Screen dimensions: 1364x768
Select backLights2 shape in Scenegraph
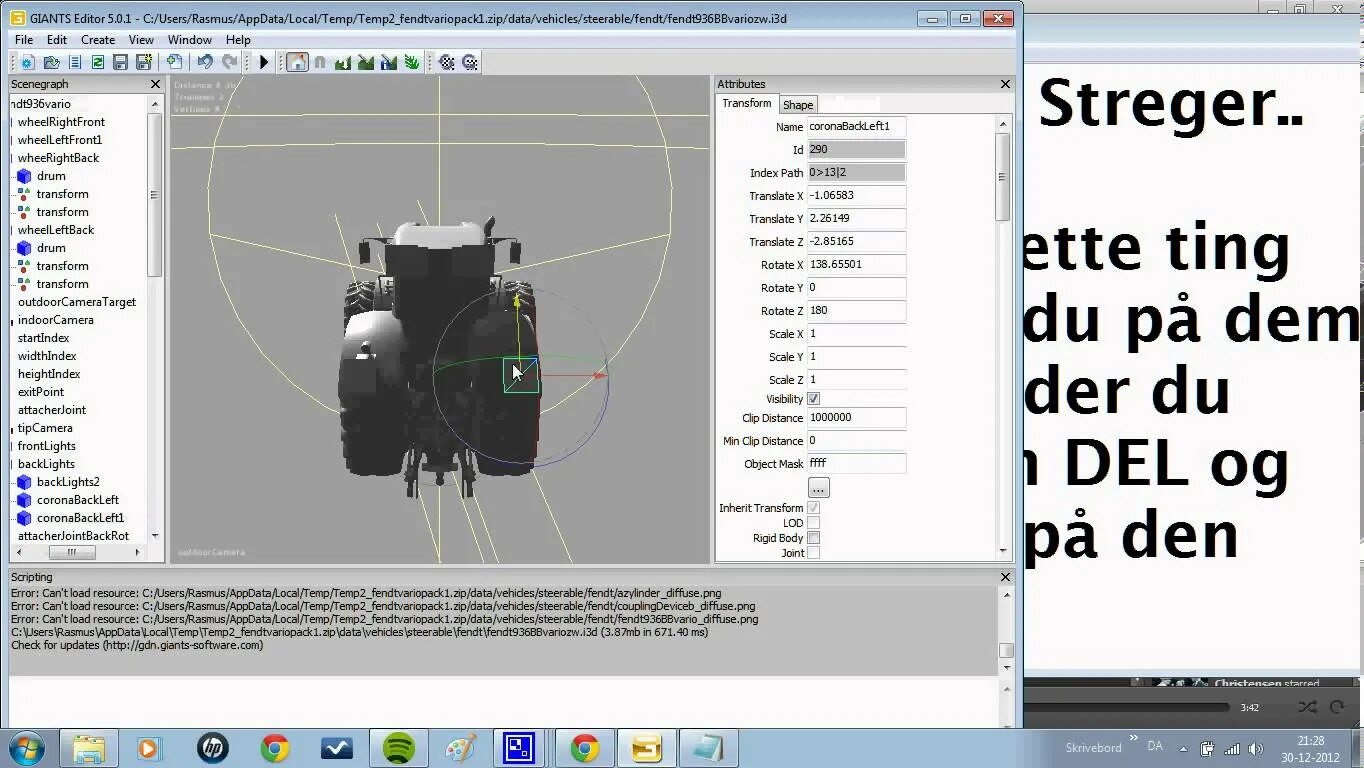point(68,482)
